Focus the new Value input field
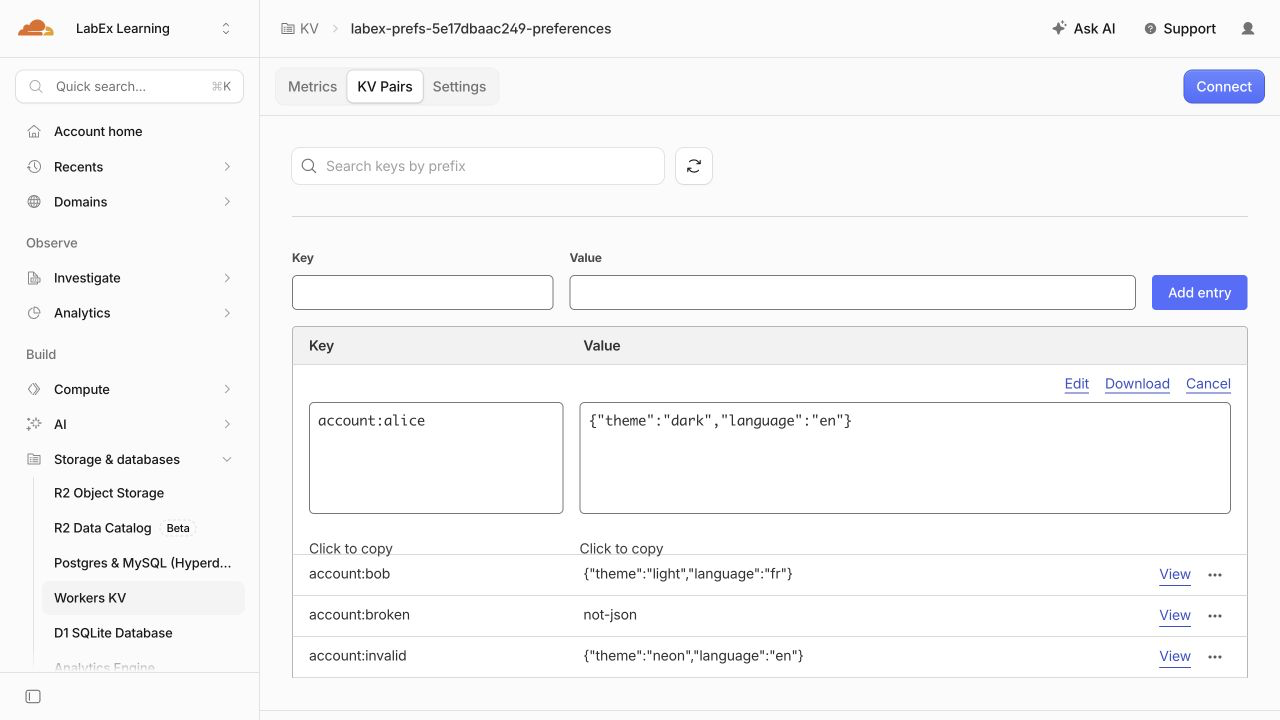1280x720 pixels. [x=852, y=292]
